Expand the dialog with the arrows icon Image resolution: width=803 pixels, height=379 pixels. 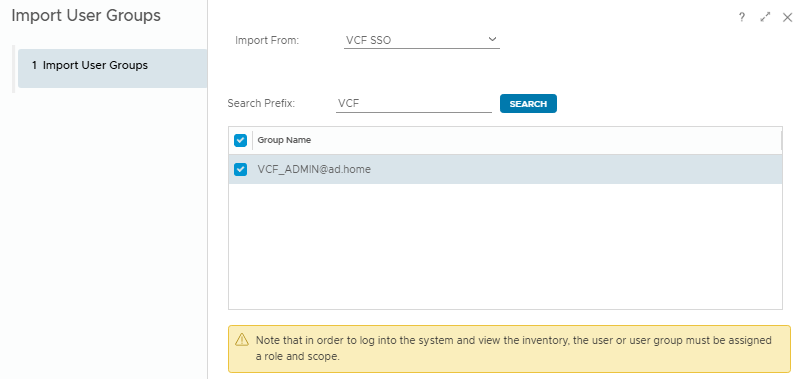(765, 17)
